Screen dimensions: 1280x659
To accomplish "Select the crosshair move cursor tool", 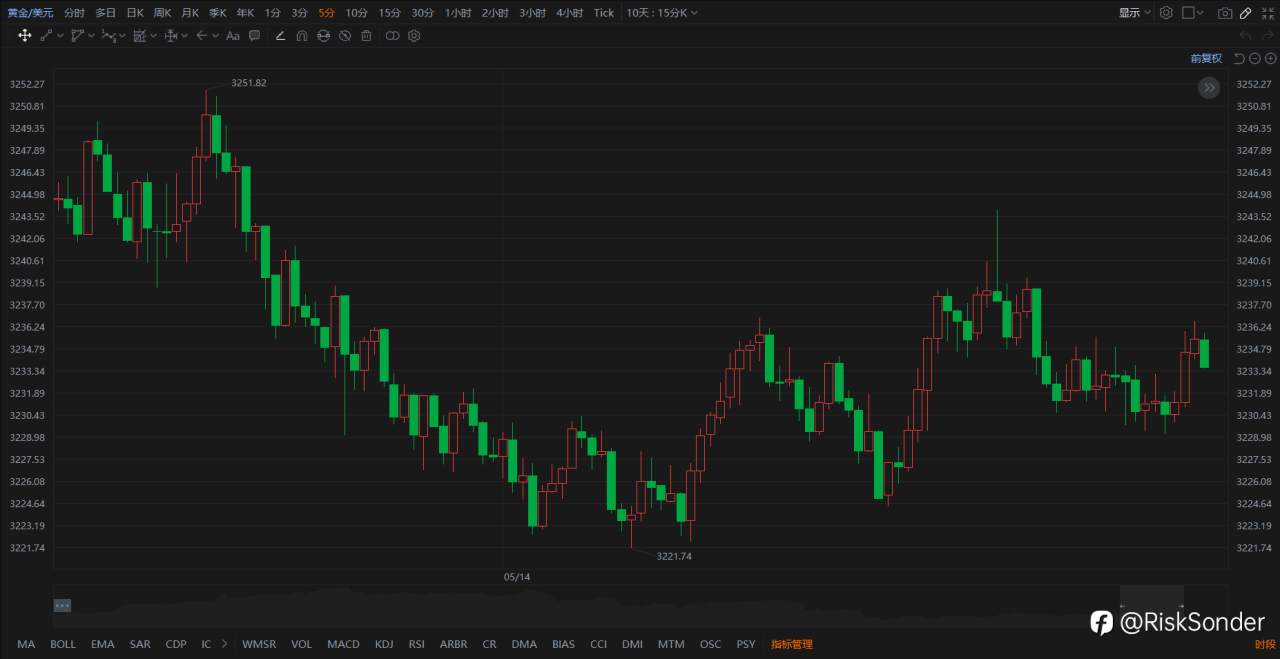I will coord(25,36).
